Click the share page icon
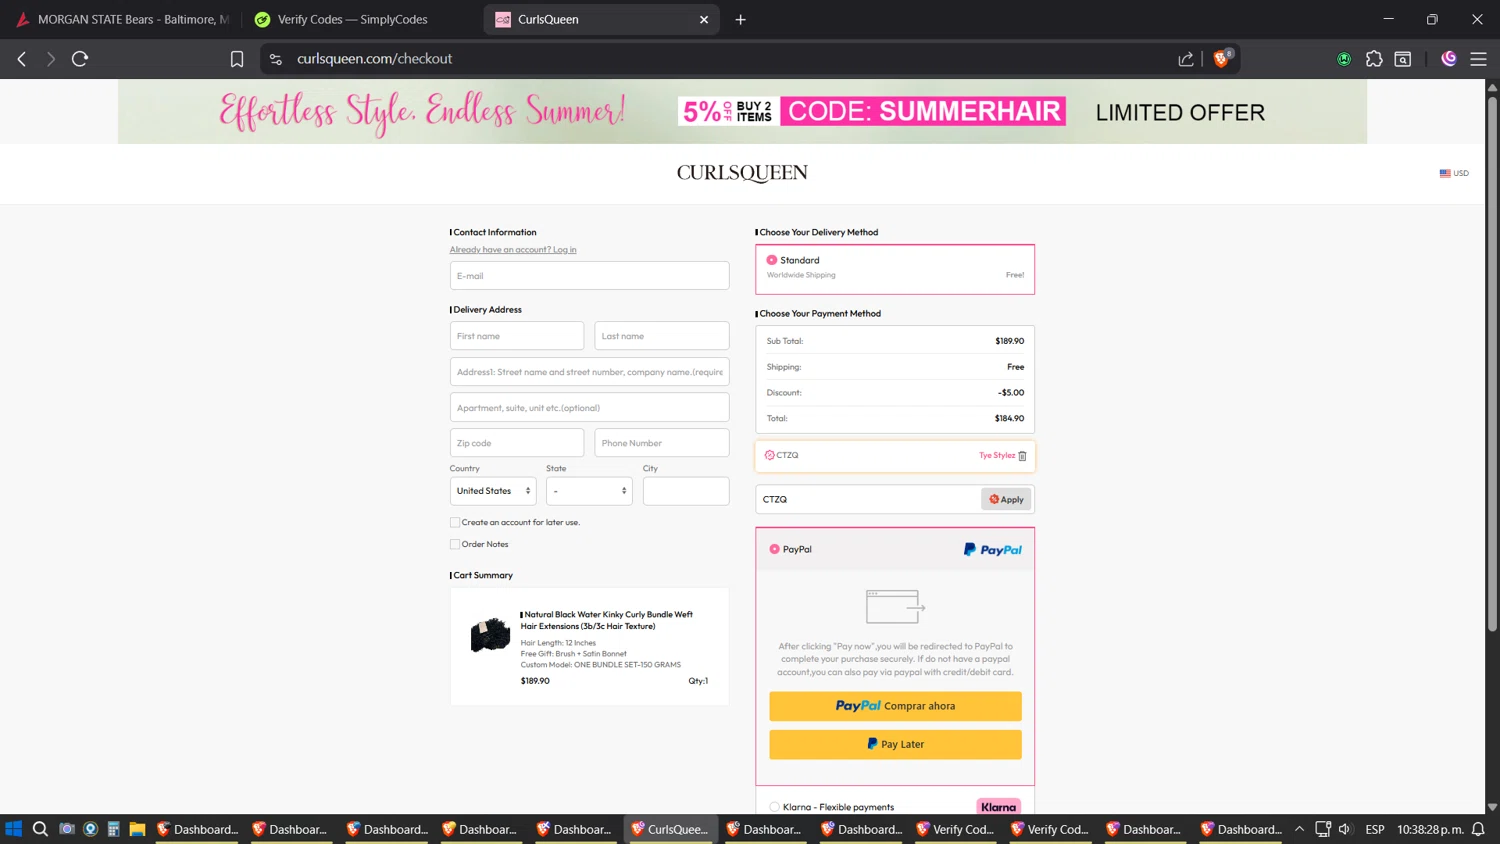 pyautogui.click(x=1186, y=59)
